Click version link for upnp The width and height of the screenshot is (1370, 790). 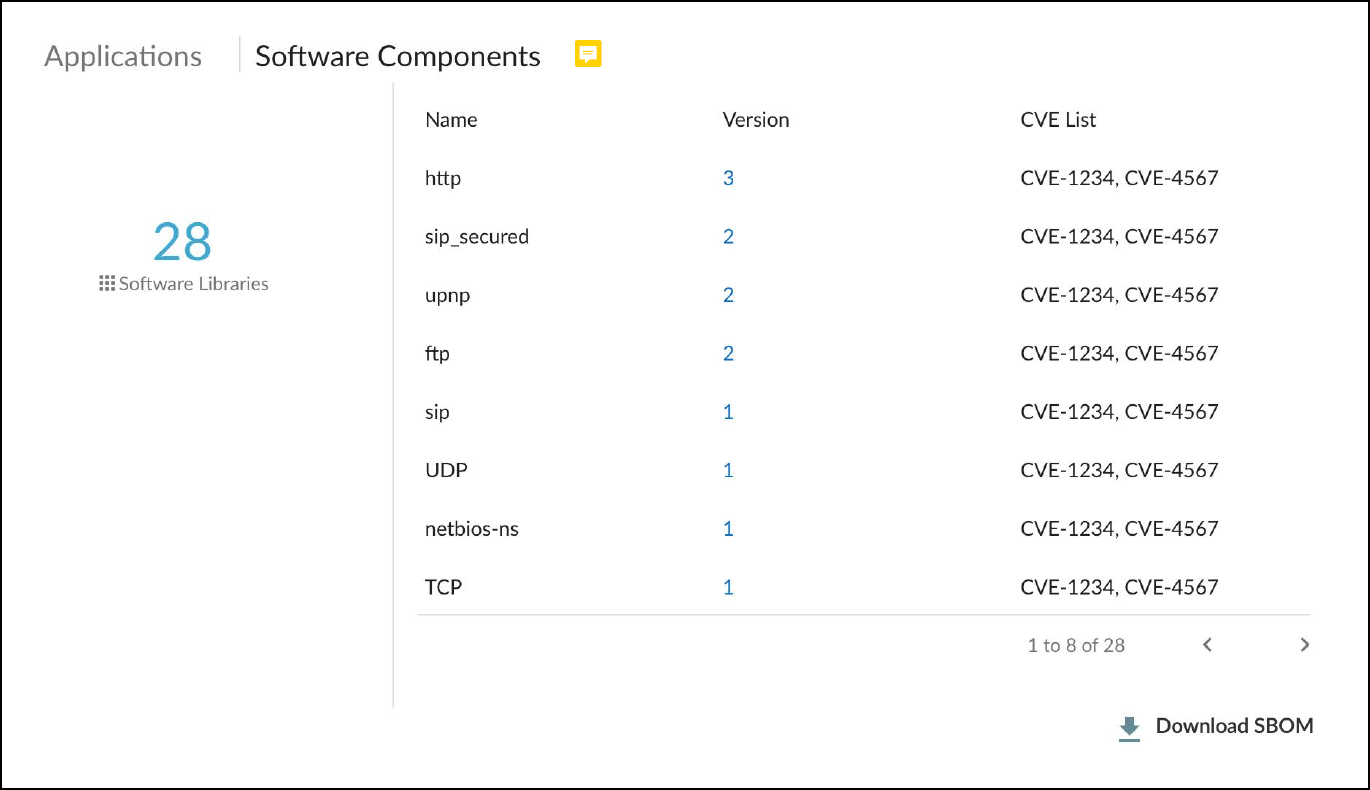click(728, 295)
